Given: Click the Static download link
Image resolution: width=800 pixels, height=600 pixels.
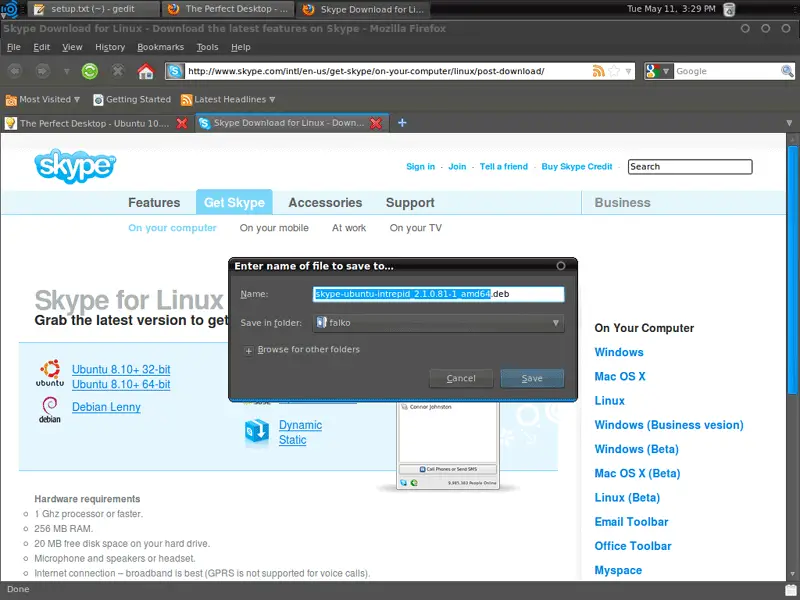Looking at the screenshot, I should (x=292, y=440).
